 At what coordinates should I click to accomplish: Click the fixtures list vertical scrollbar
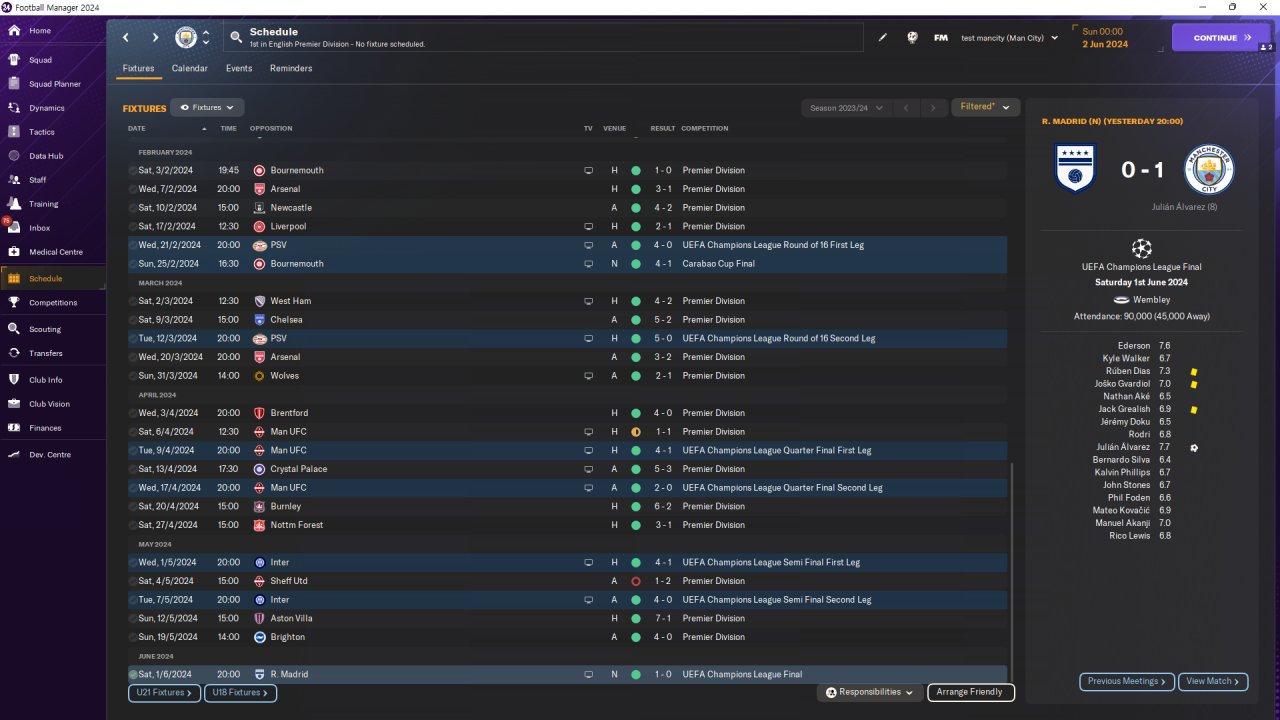(1012, 573)
